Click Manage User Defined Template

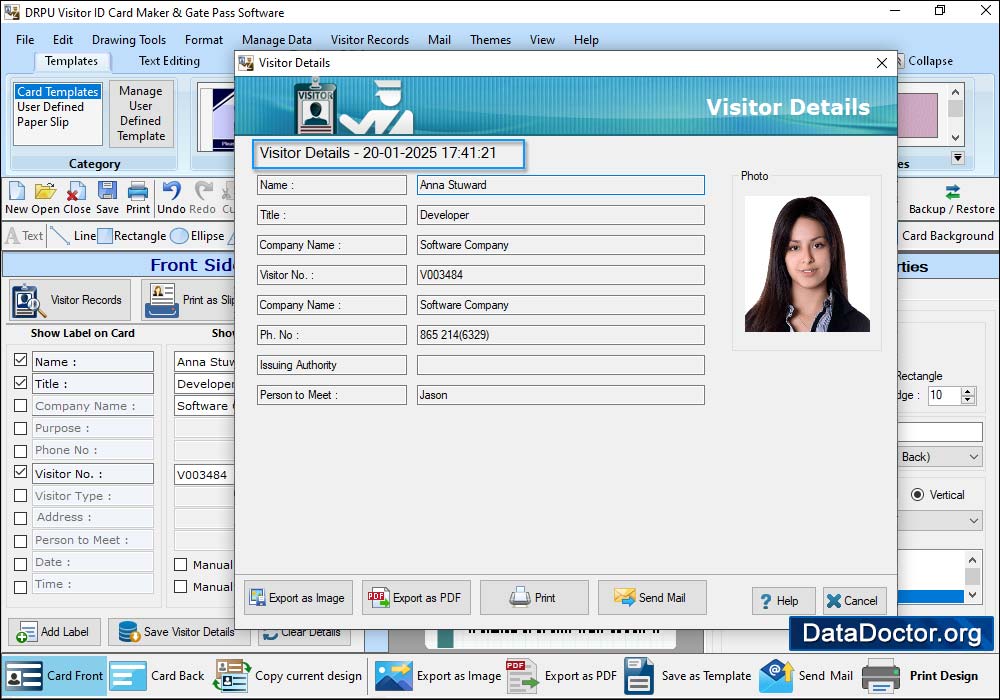pos(141,113)
